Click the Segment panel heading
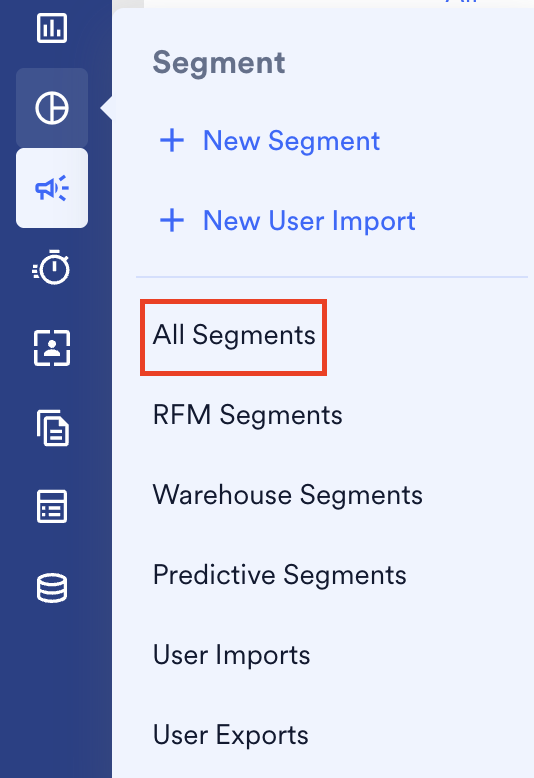 coord(219,63)
